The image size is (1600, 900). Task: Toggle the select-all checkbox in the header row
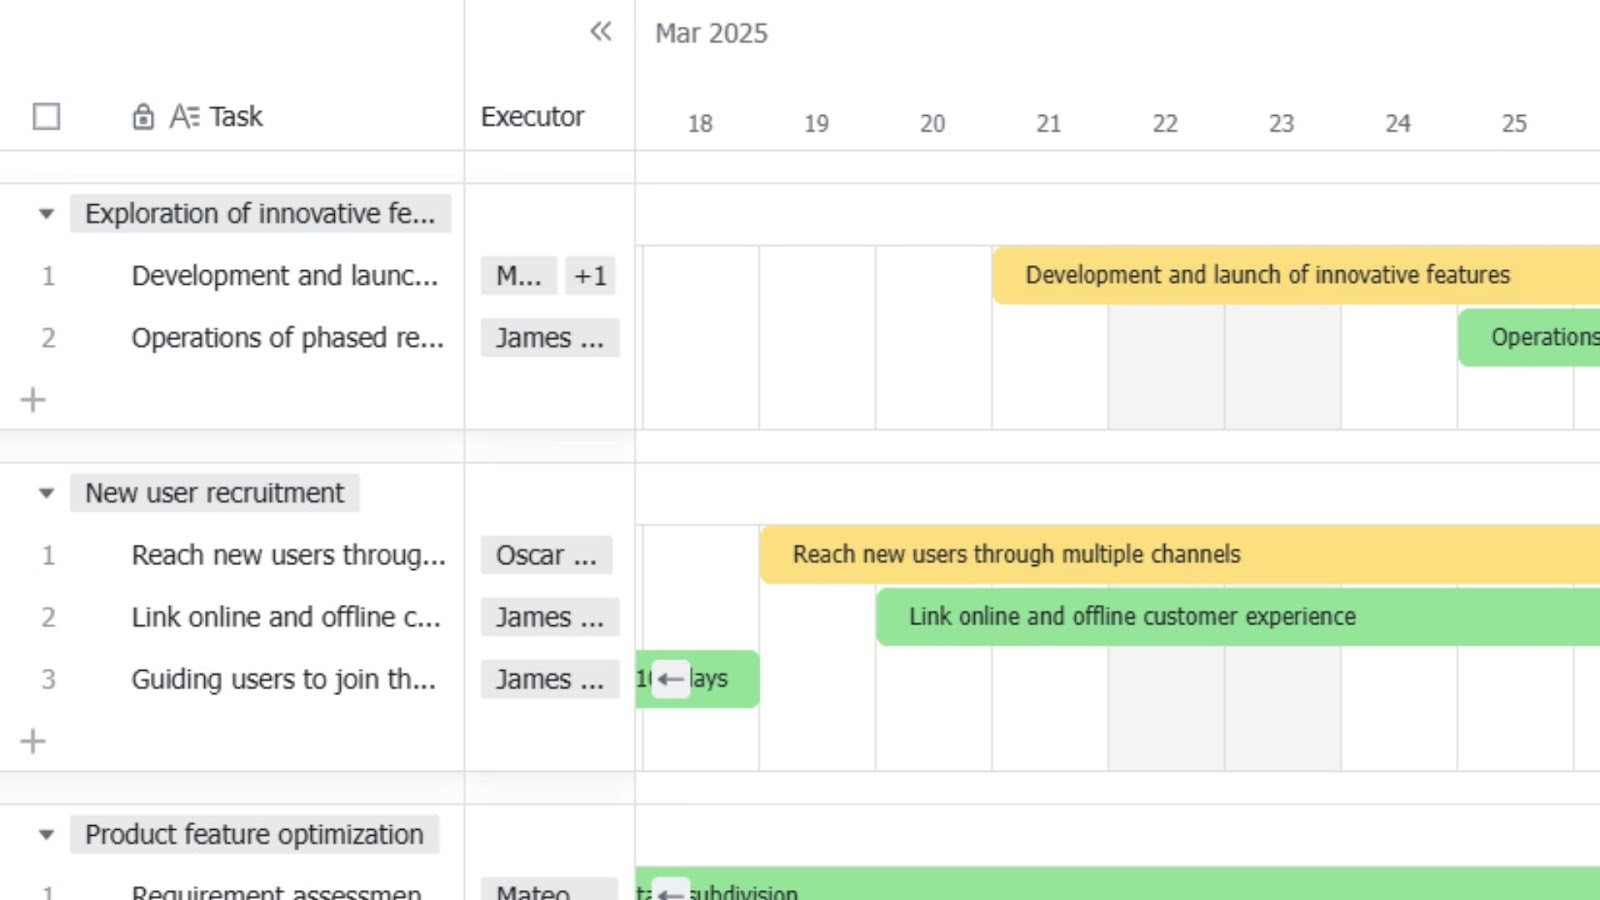click(x=45, y=117)
